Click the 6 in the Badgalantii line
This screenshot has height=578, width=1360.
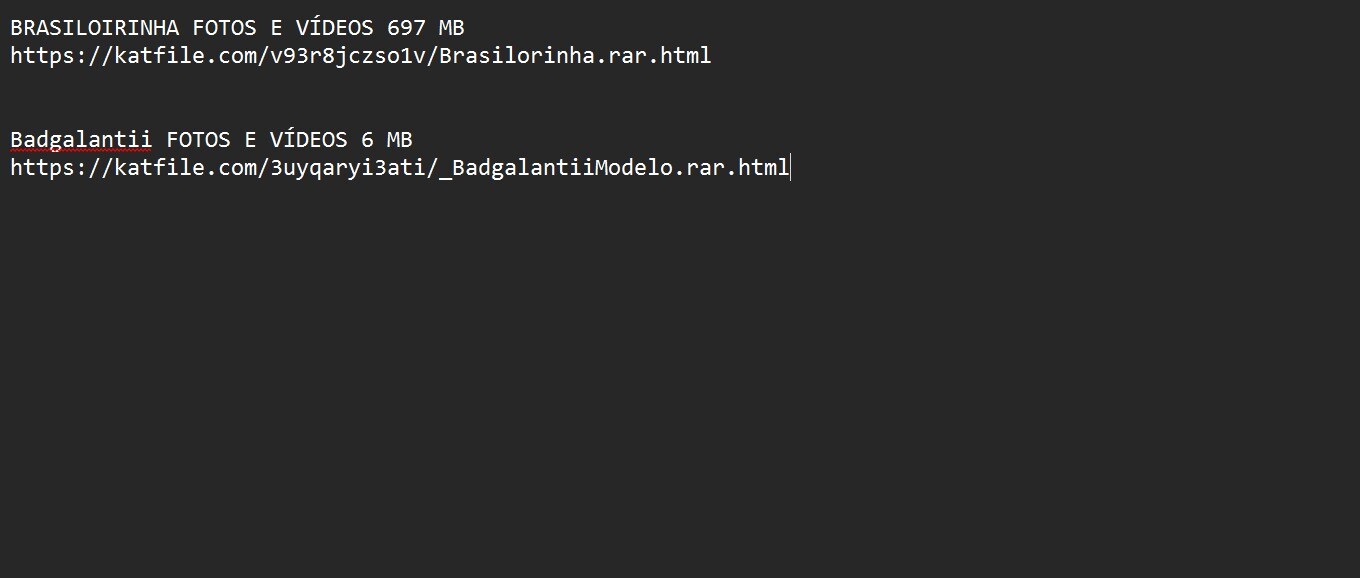tap(367, 140)
